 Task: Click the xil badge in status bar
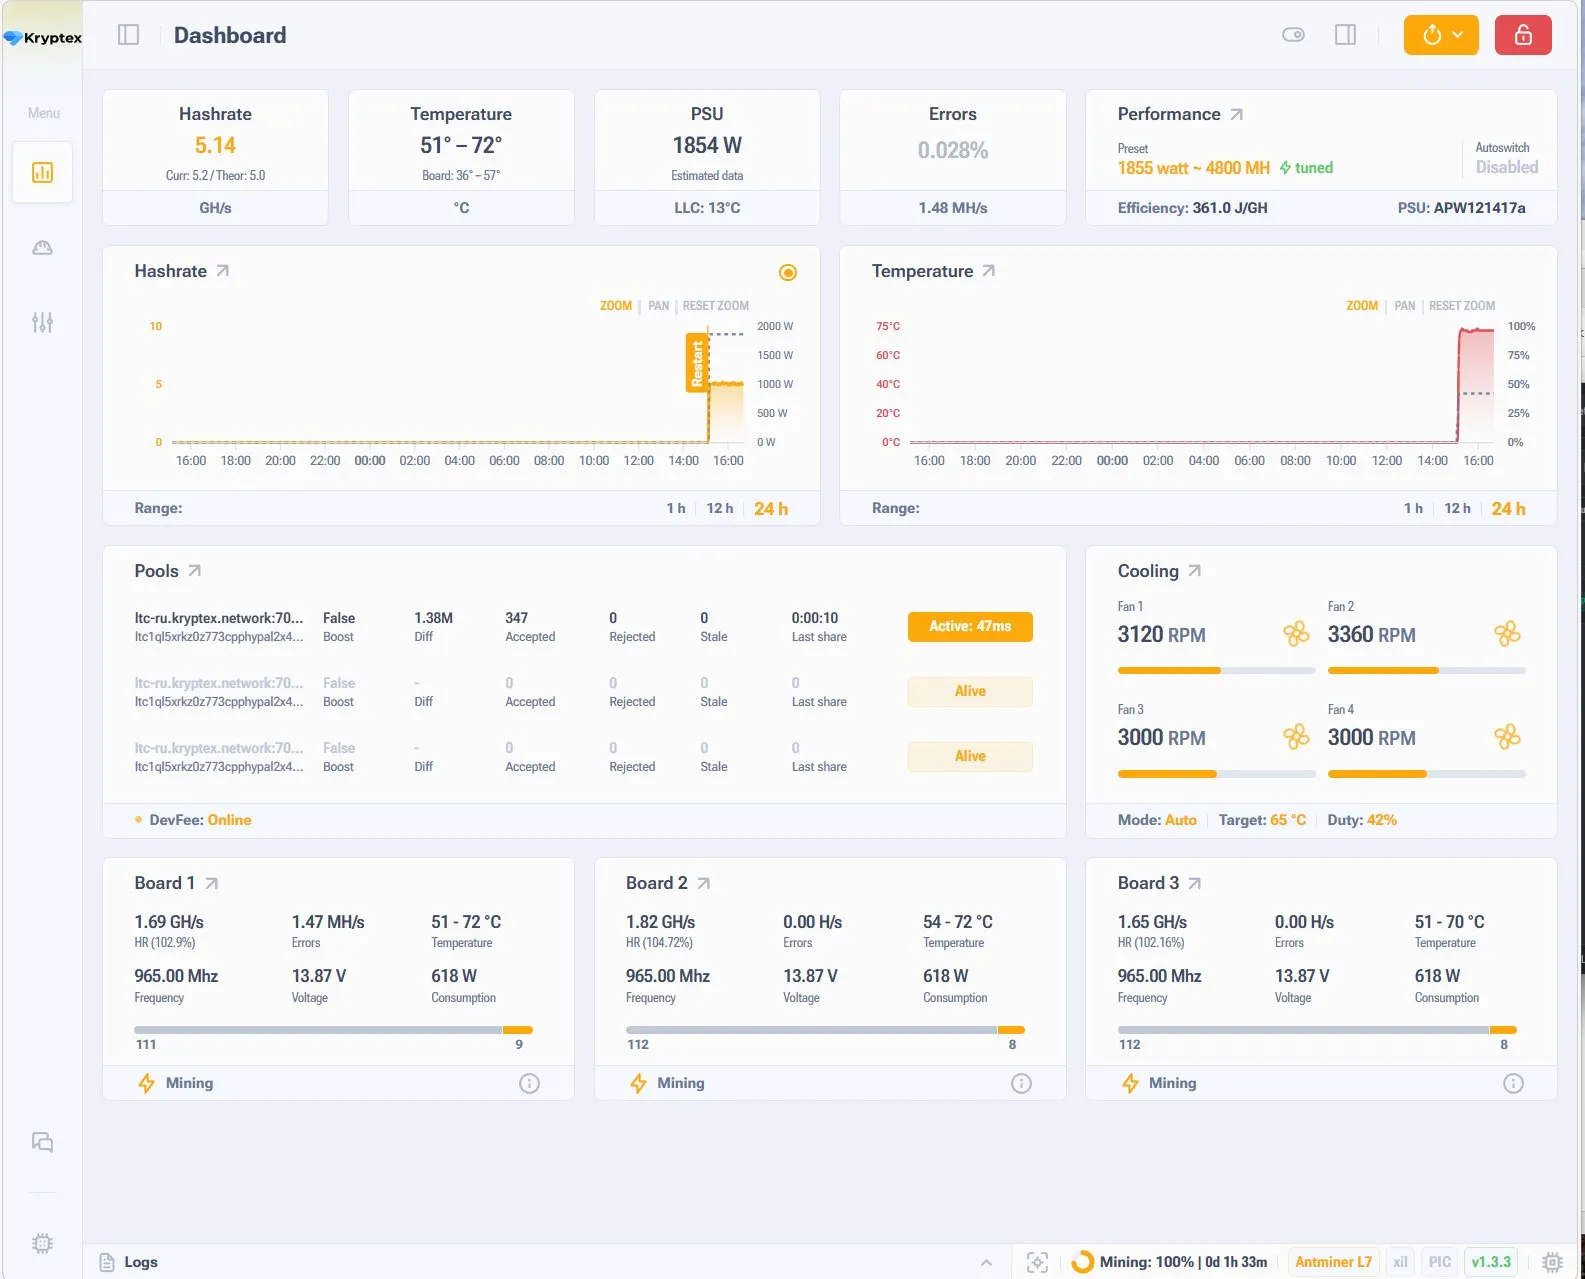(1401, 1262)
